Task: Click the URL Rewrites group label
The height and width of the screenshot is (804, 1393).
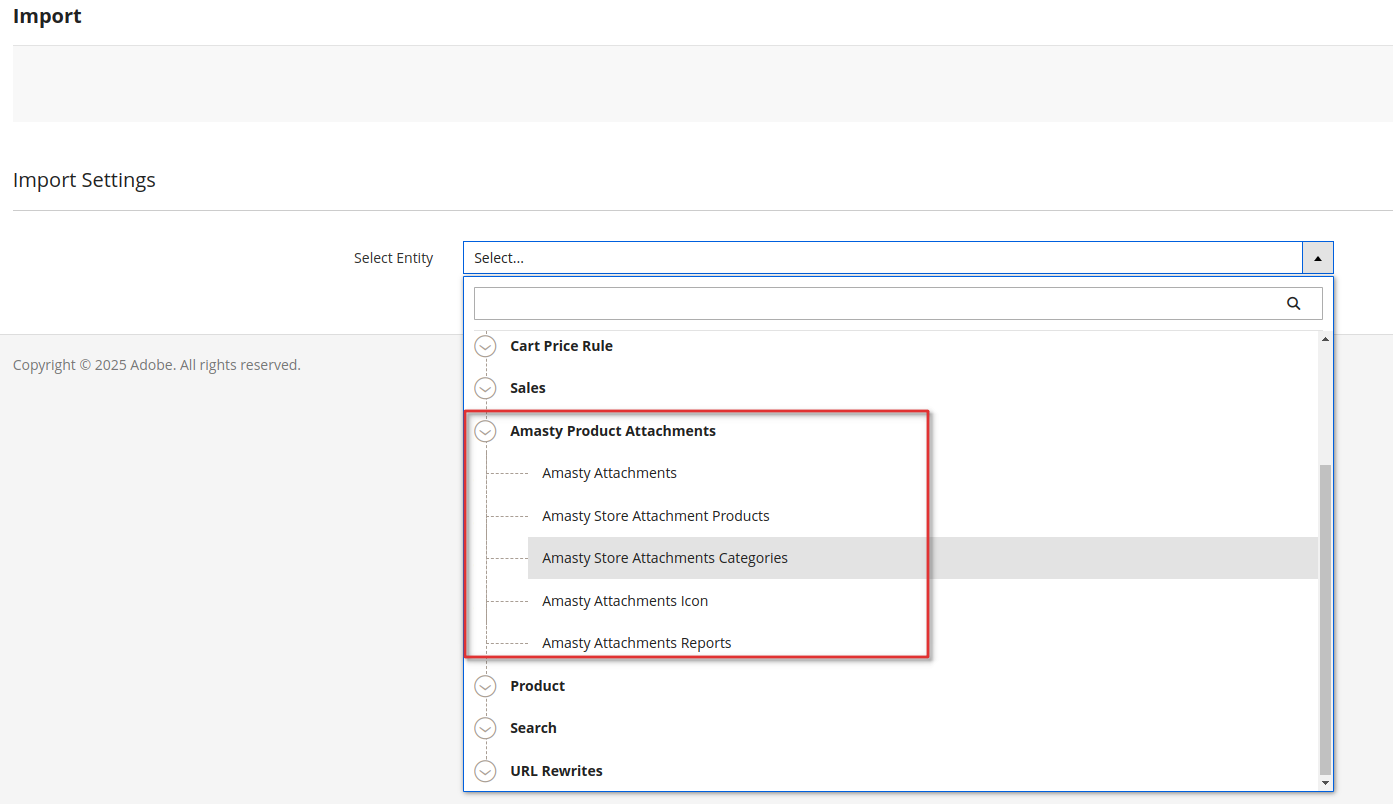Action: click(x=556, y=771)
